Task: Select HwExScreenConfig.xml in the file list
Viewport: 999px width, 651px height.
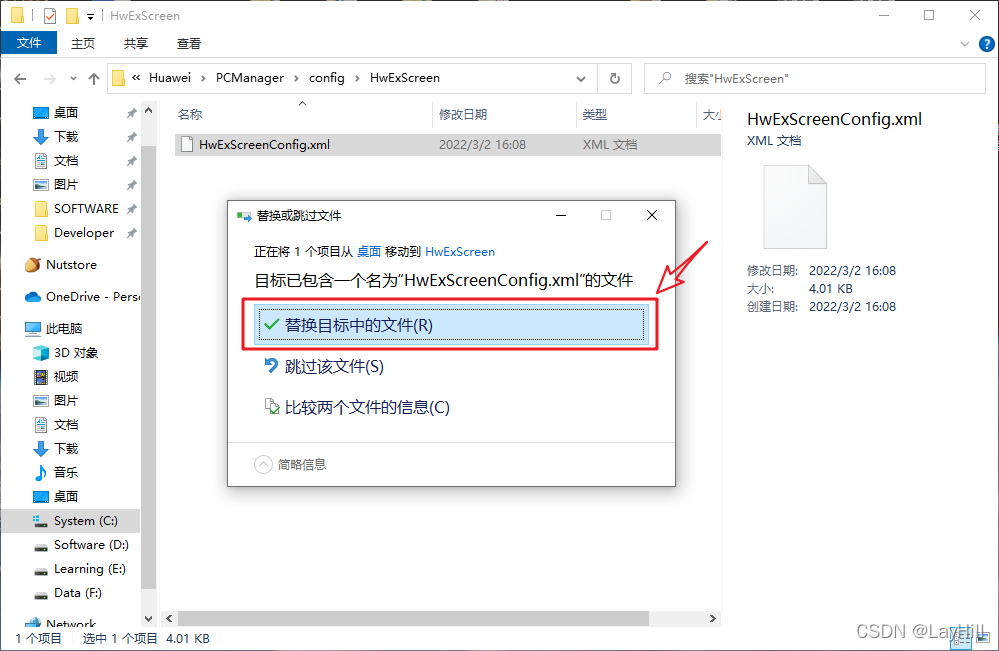Action: 447,145
